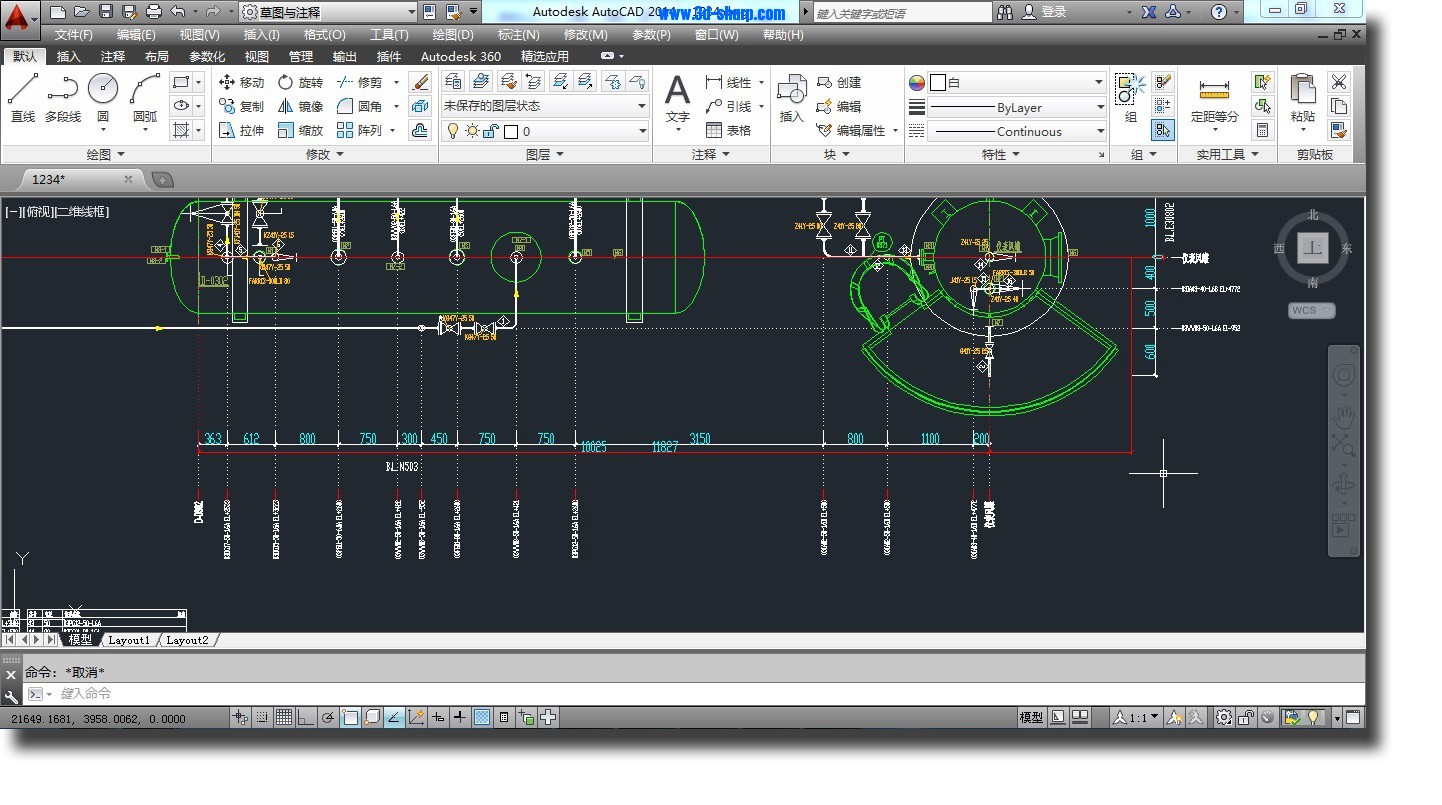The height and width of the screenshot is (805, 1442).
Task: Expand the 修改 panel title
Action: click(324, 154)
